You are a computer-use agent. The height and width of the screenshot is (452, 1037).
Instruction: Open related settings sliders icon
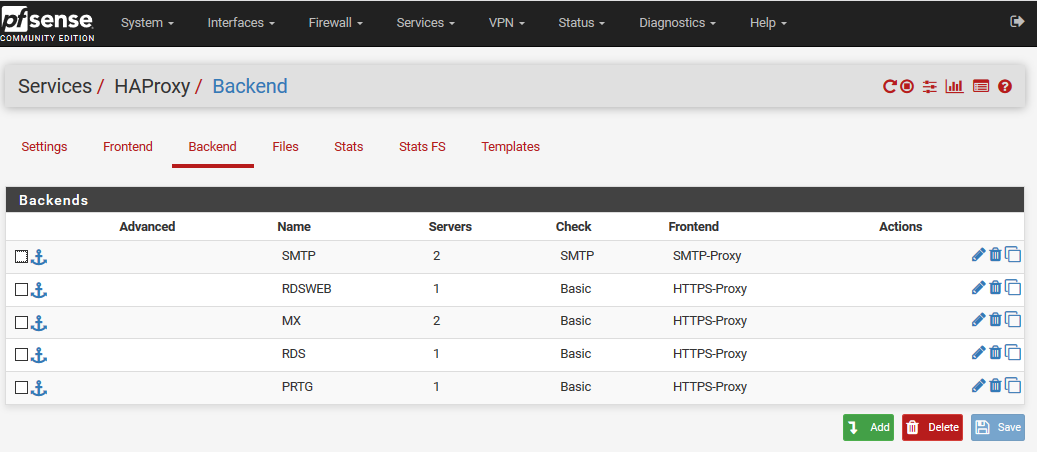tap(930, 86)
